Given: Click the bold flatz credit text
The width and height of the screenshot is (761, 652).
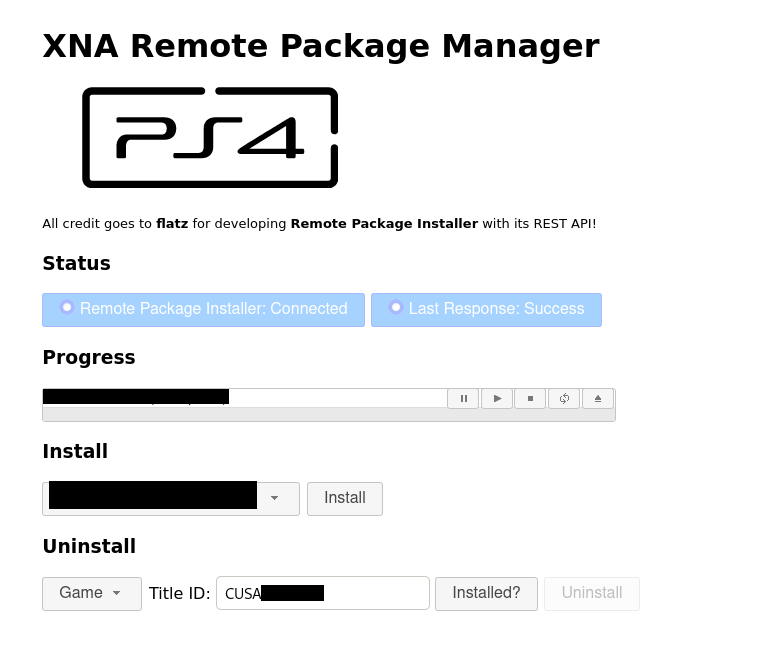Looking at the screenshot, I should tap(172, 224).
